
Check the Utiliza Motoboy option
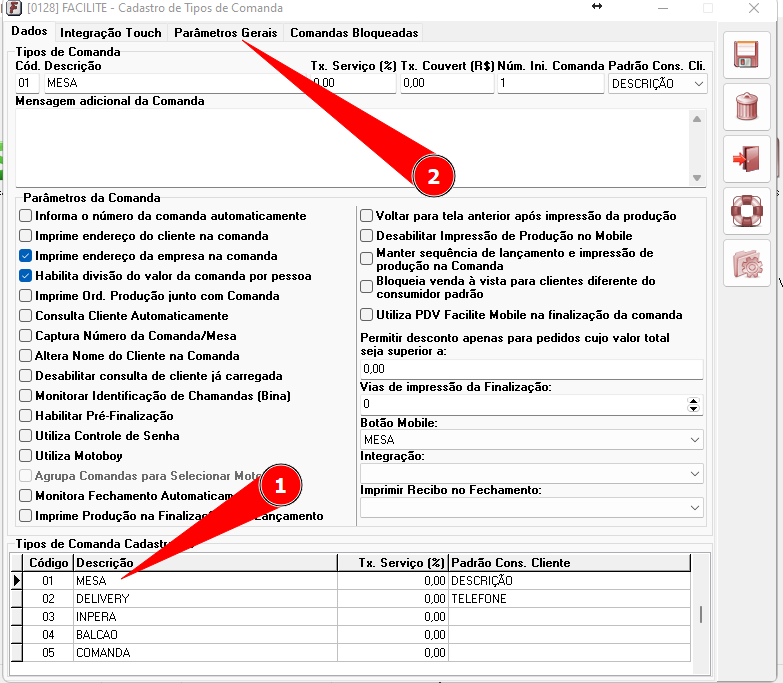(x=25, y=455)
